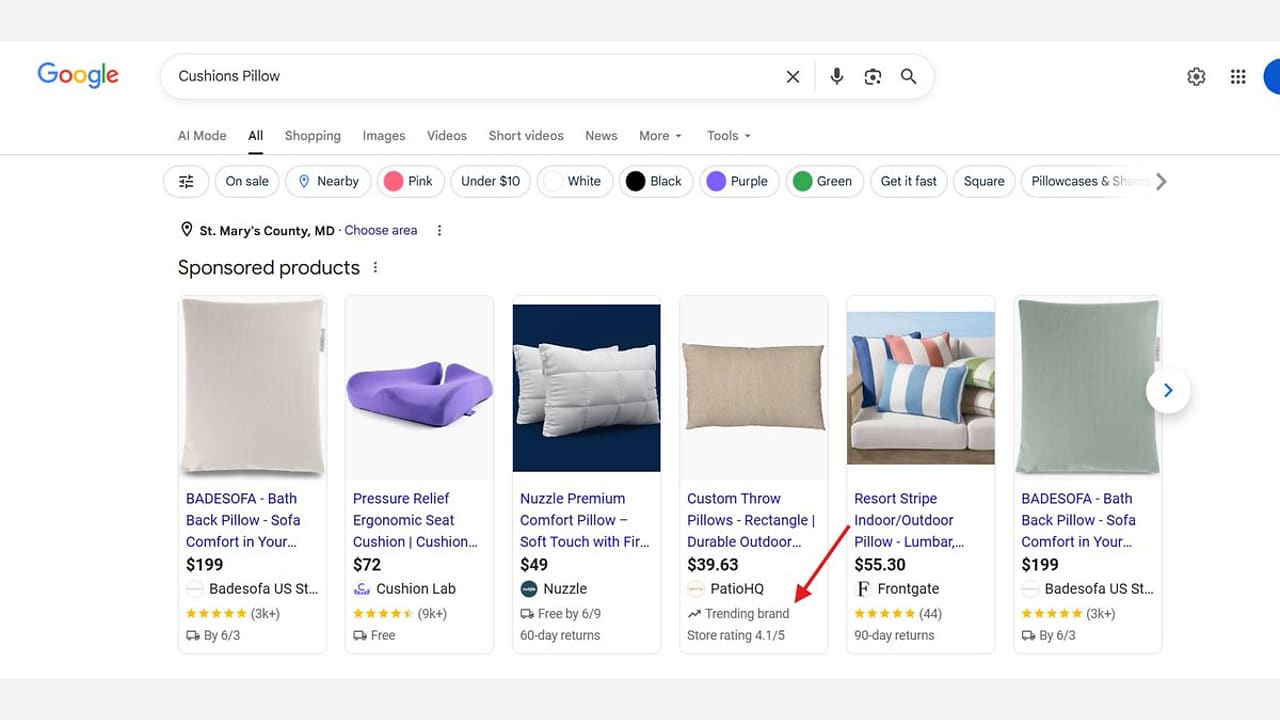Click the Free by 6/9 delivery text
1280x720 pixels.
[569, 614]
